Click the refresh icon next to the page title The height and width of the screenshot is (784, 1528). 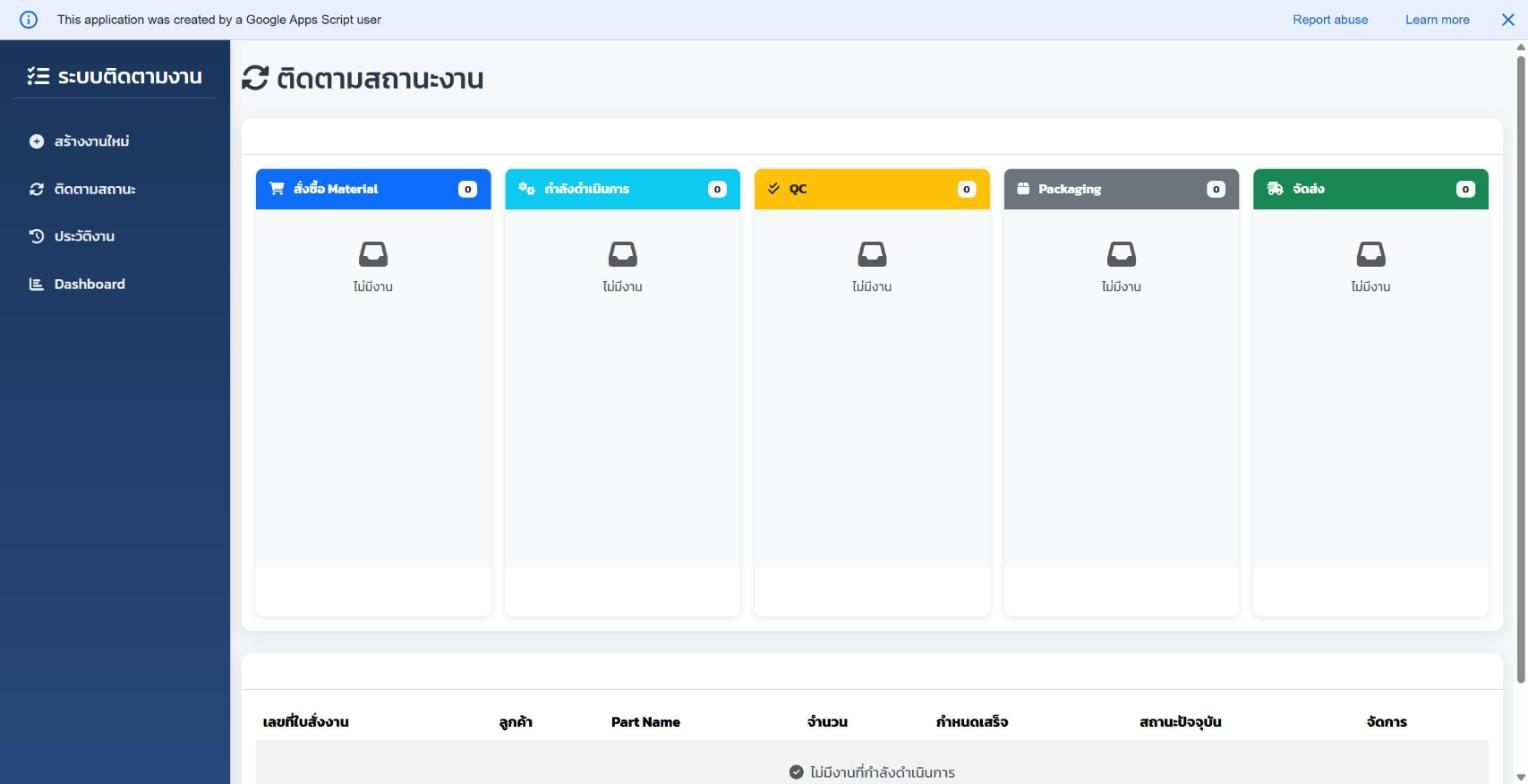[x=255, y=78]
